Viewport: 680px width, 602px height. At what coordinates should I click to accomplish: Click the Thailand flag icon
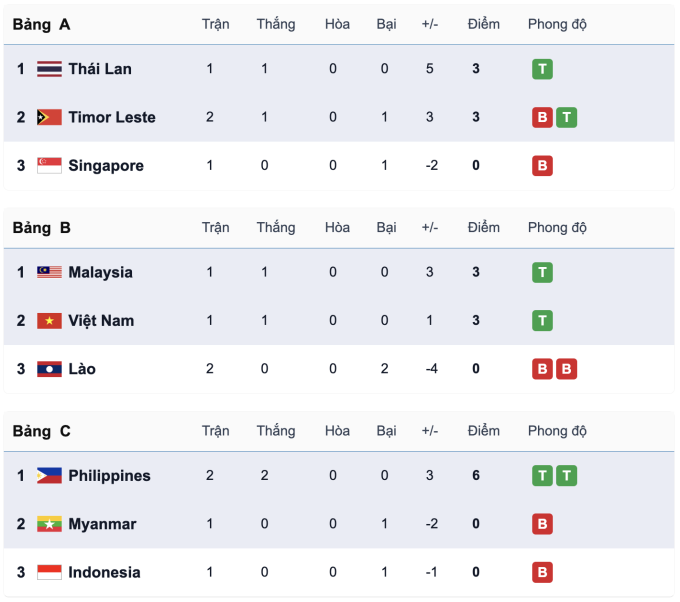(49, 69)
